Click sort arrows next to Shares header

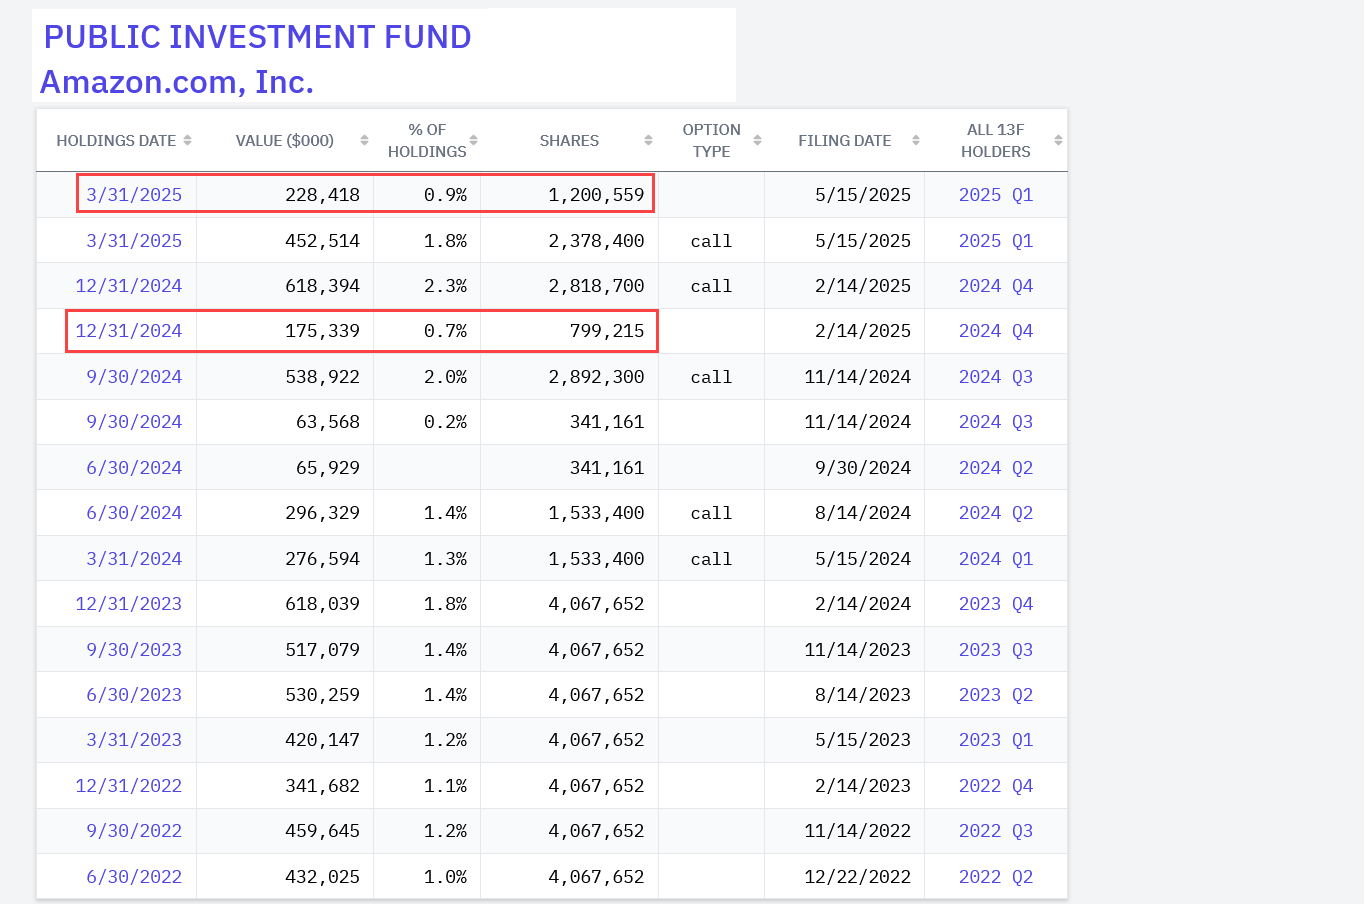click(x=648, y=141)
